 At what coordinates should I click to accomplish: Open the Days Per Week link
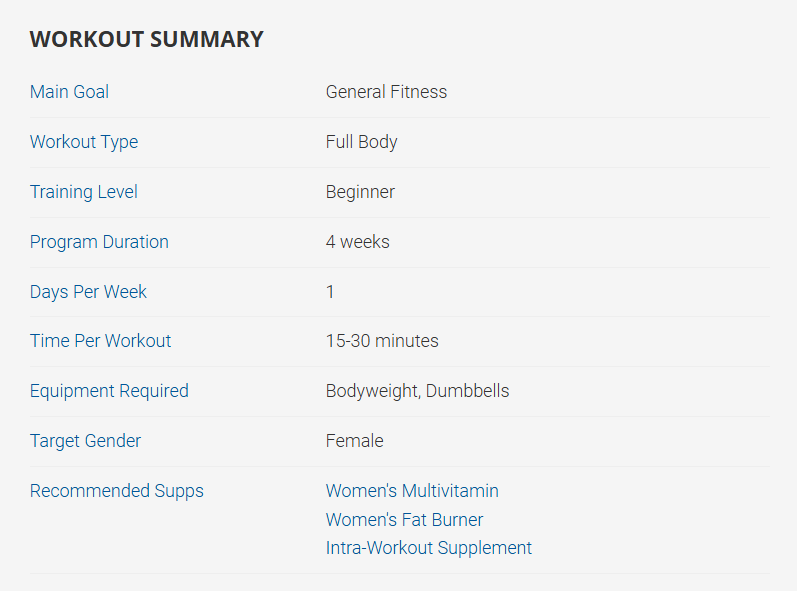coord(88,292)
